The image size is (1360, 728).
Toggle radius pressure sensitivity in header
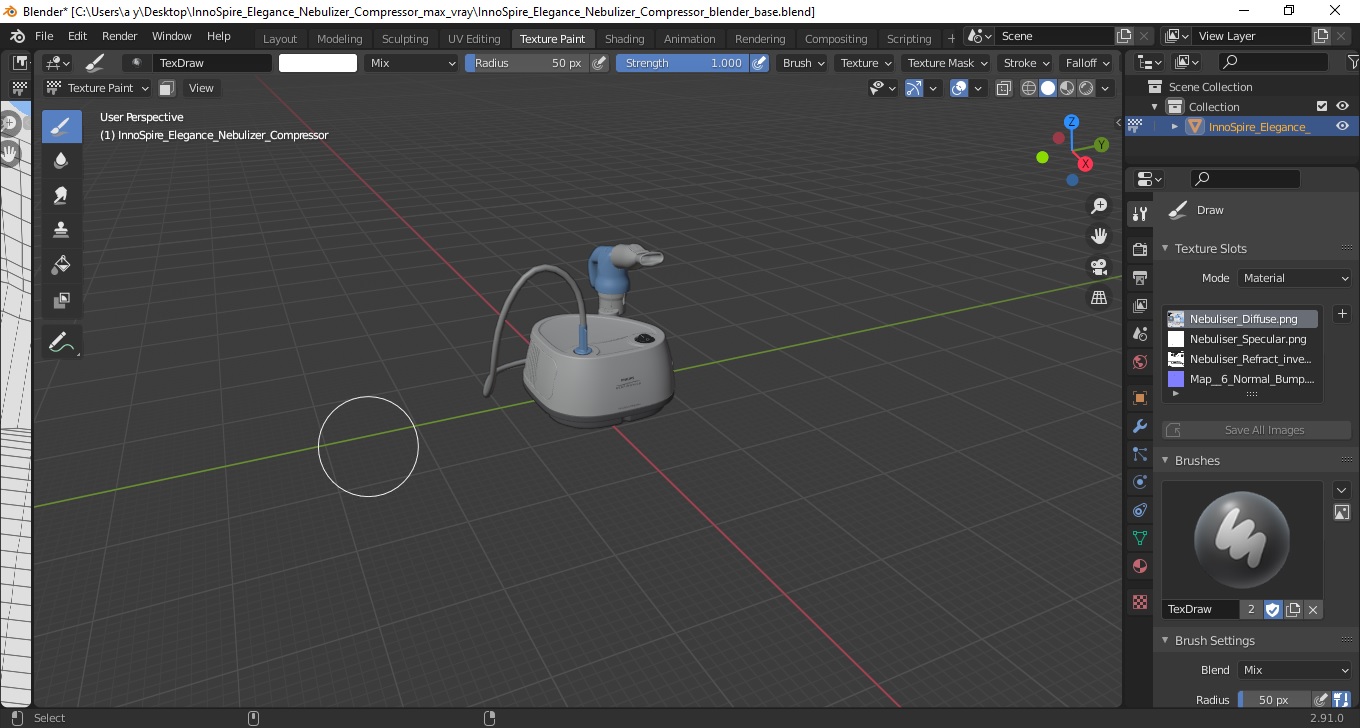599,63
